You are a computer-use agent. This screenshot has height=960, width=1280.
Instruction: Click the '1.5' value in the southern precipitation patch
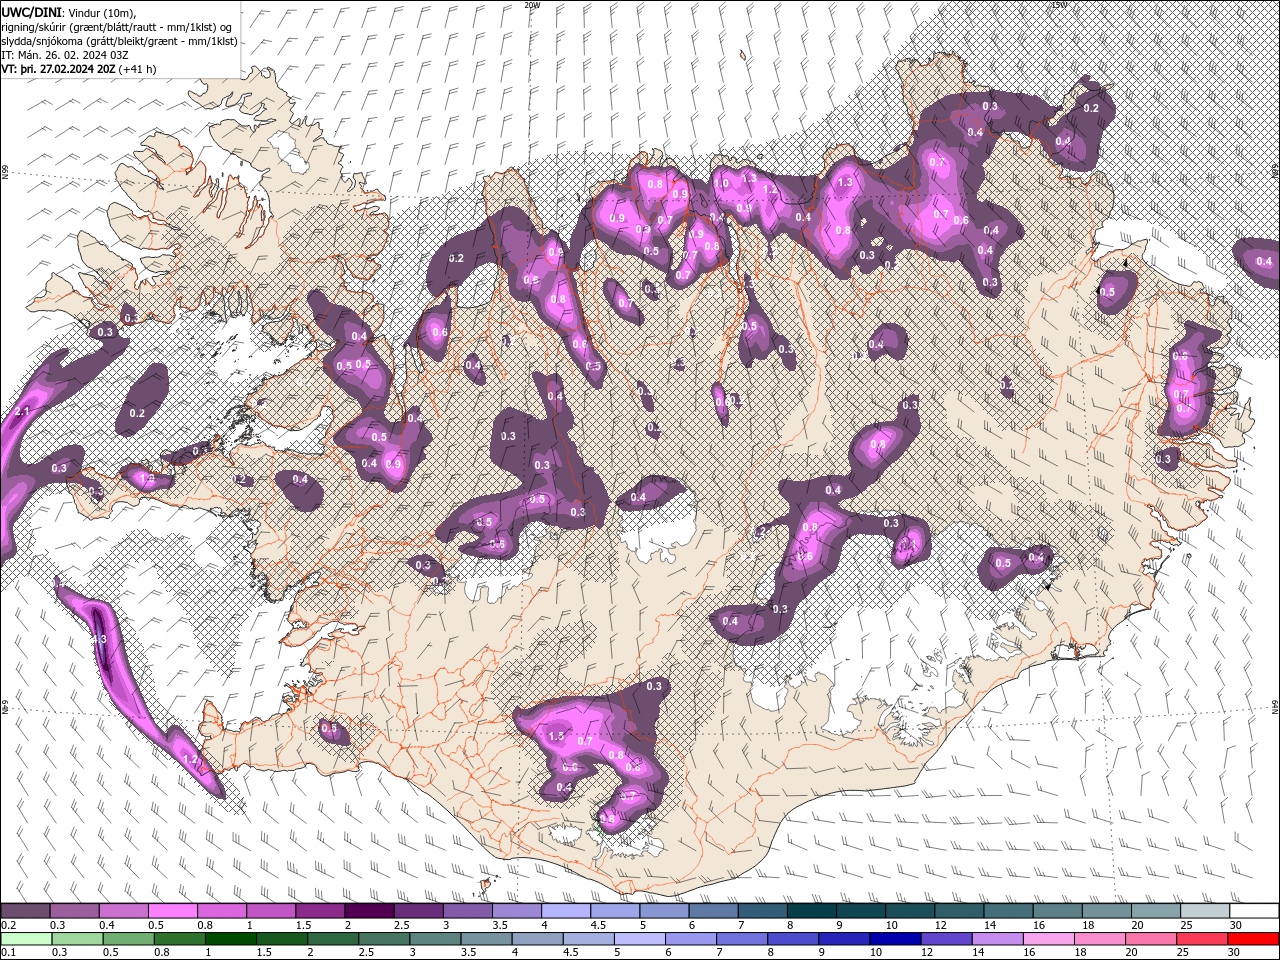[x=557, y=736]
